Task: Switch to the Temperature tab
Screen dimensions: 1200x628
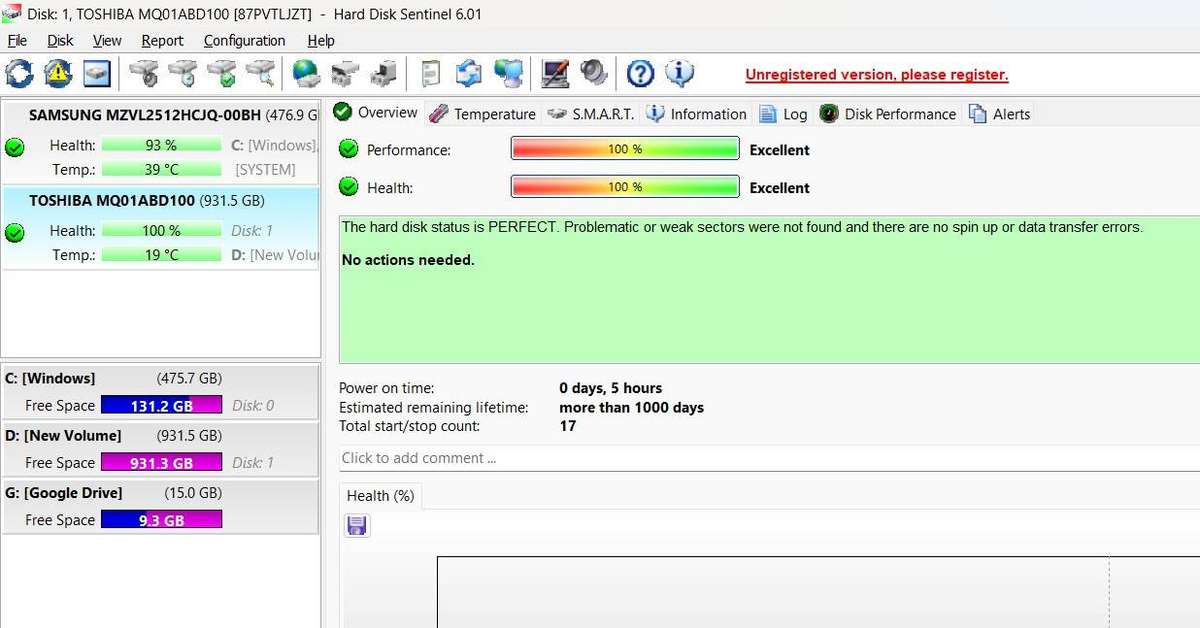Action: click(x=483, y=114)
